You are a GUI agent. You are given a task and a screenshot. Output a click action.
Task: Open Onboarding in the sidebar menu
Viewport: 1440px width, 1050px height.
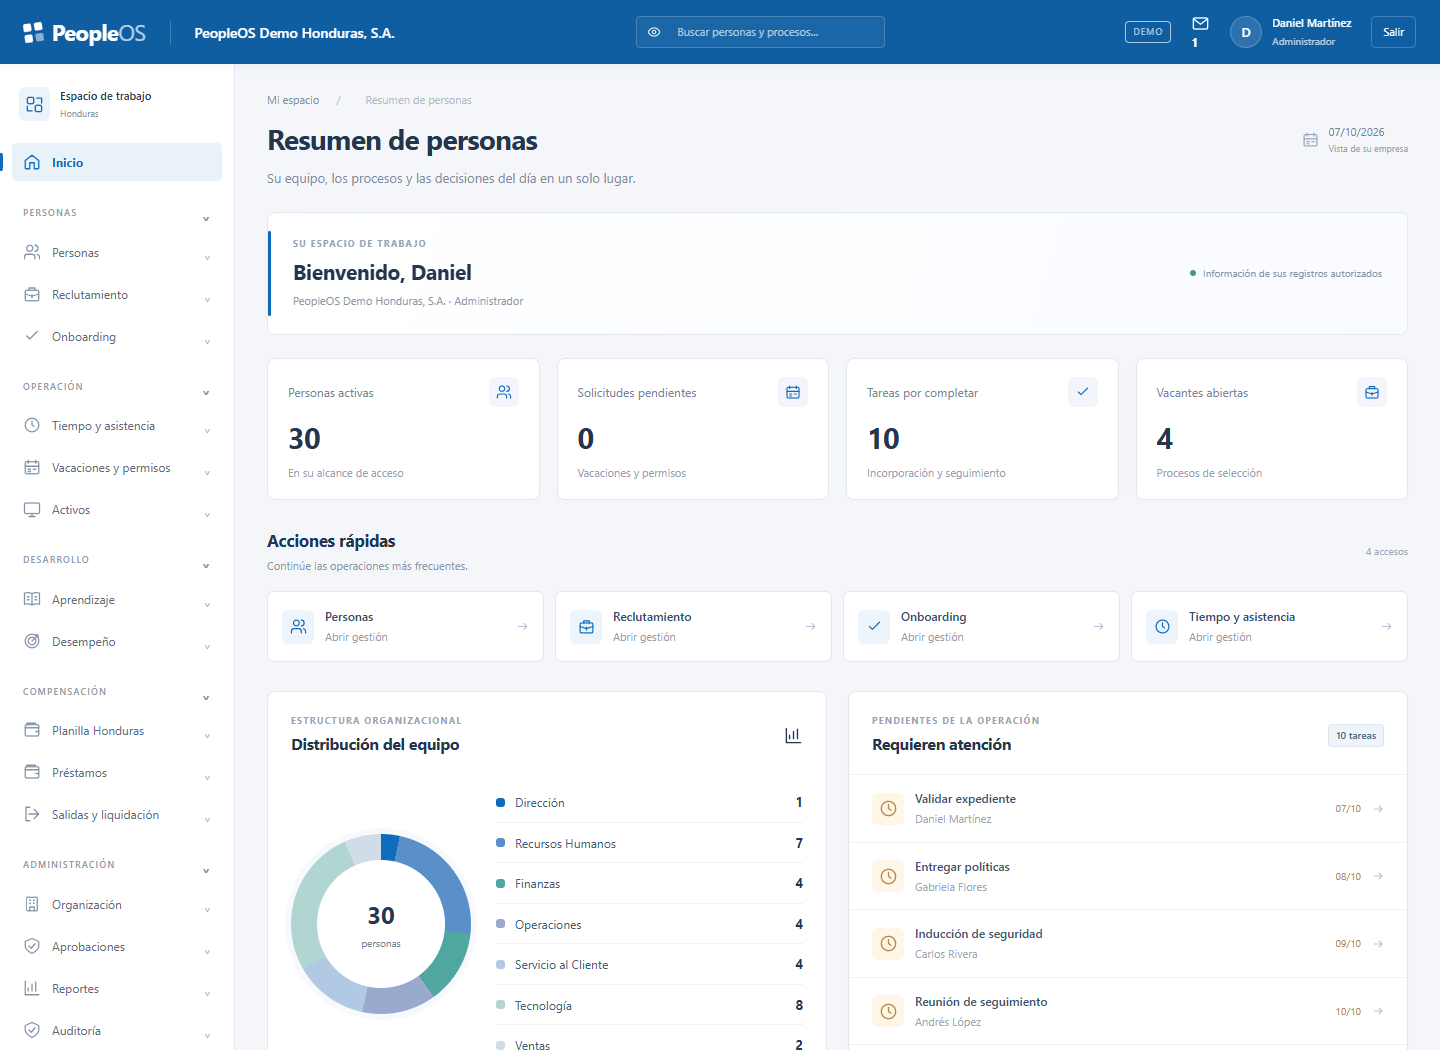[x=117, y=337]
